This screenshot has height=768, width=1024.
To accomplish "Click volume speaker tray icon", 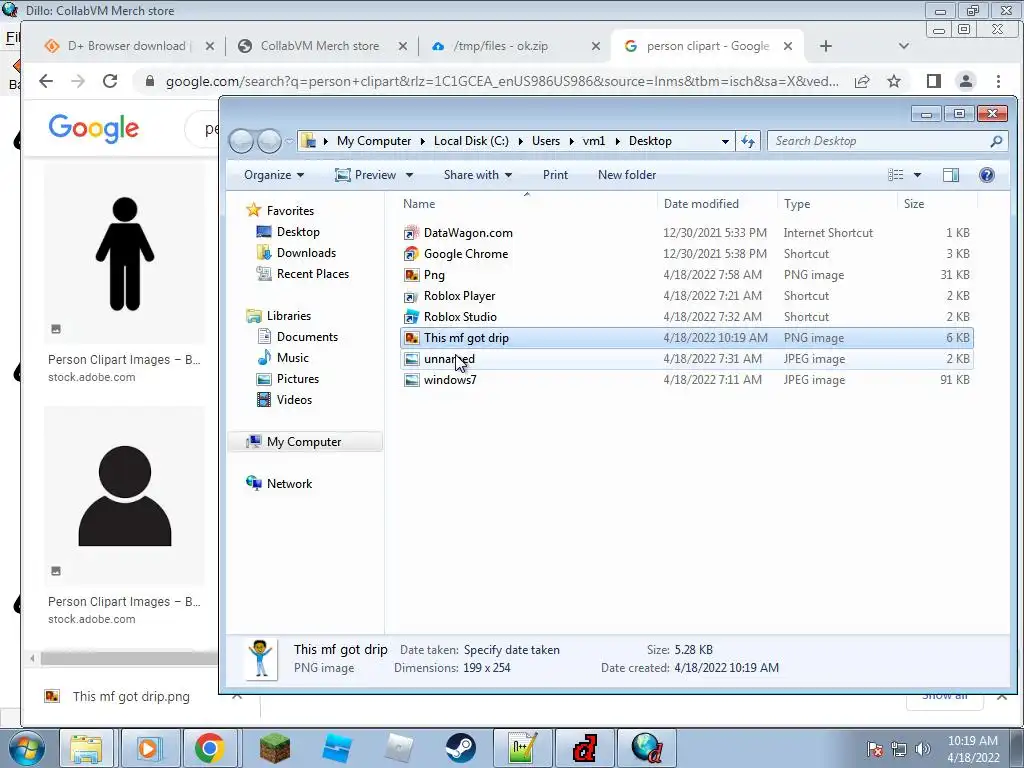I will pyautogui.click(x=923, y=750).
